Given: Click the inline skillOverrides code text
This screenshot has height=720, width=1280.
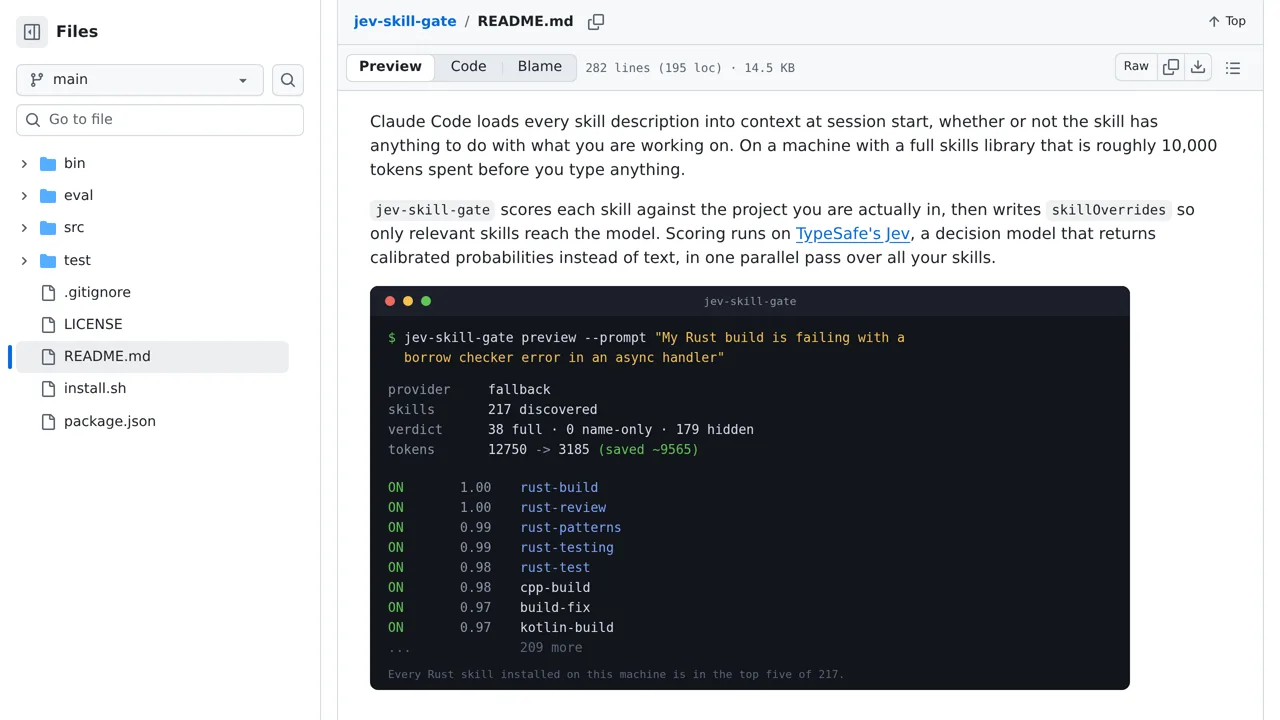Looking at the screenshot, I should tap(1109, 210).
